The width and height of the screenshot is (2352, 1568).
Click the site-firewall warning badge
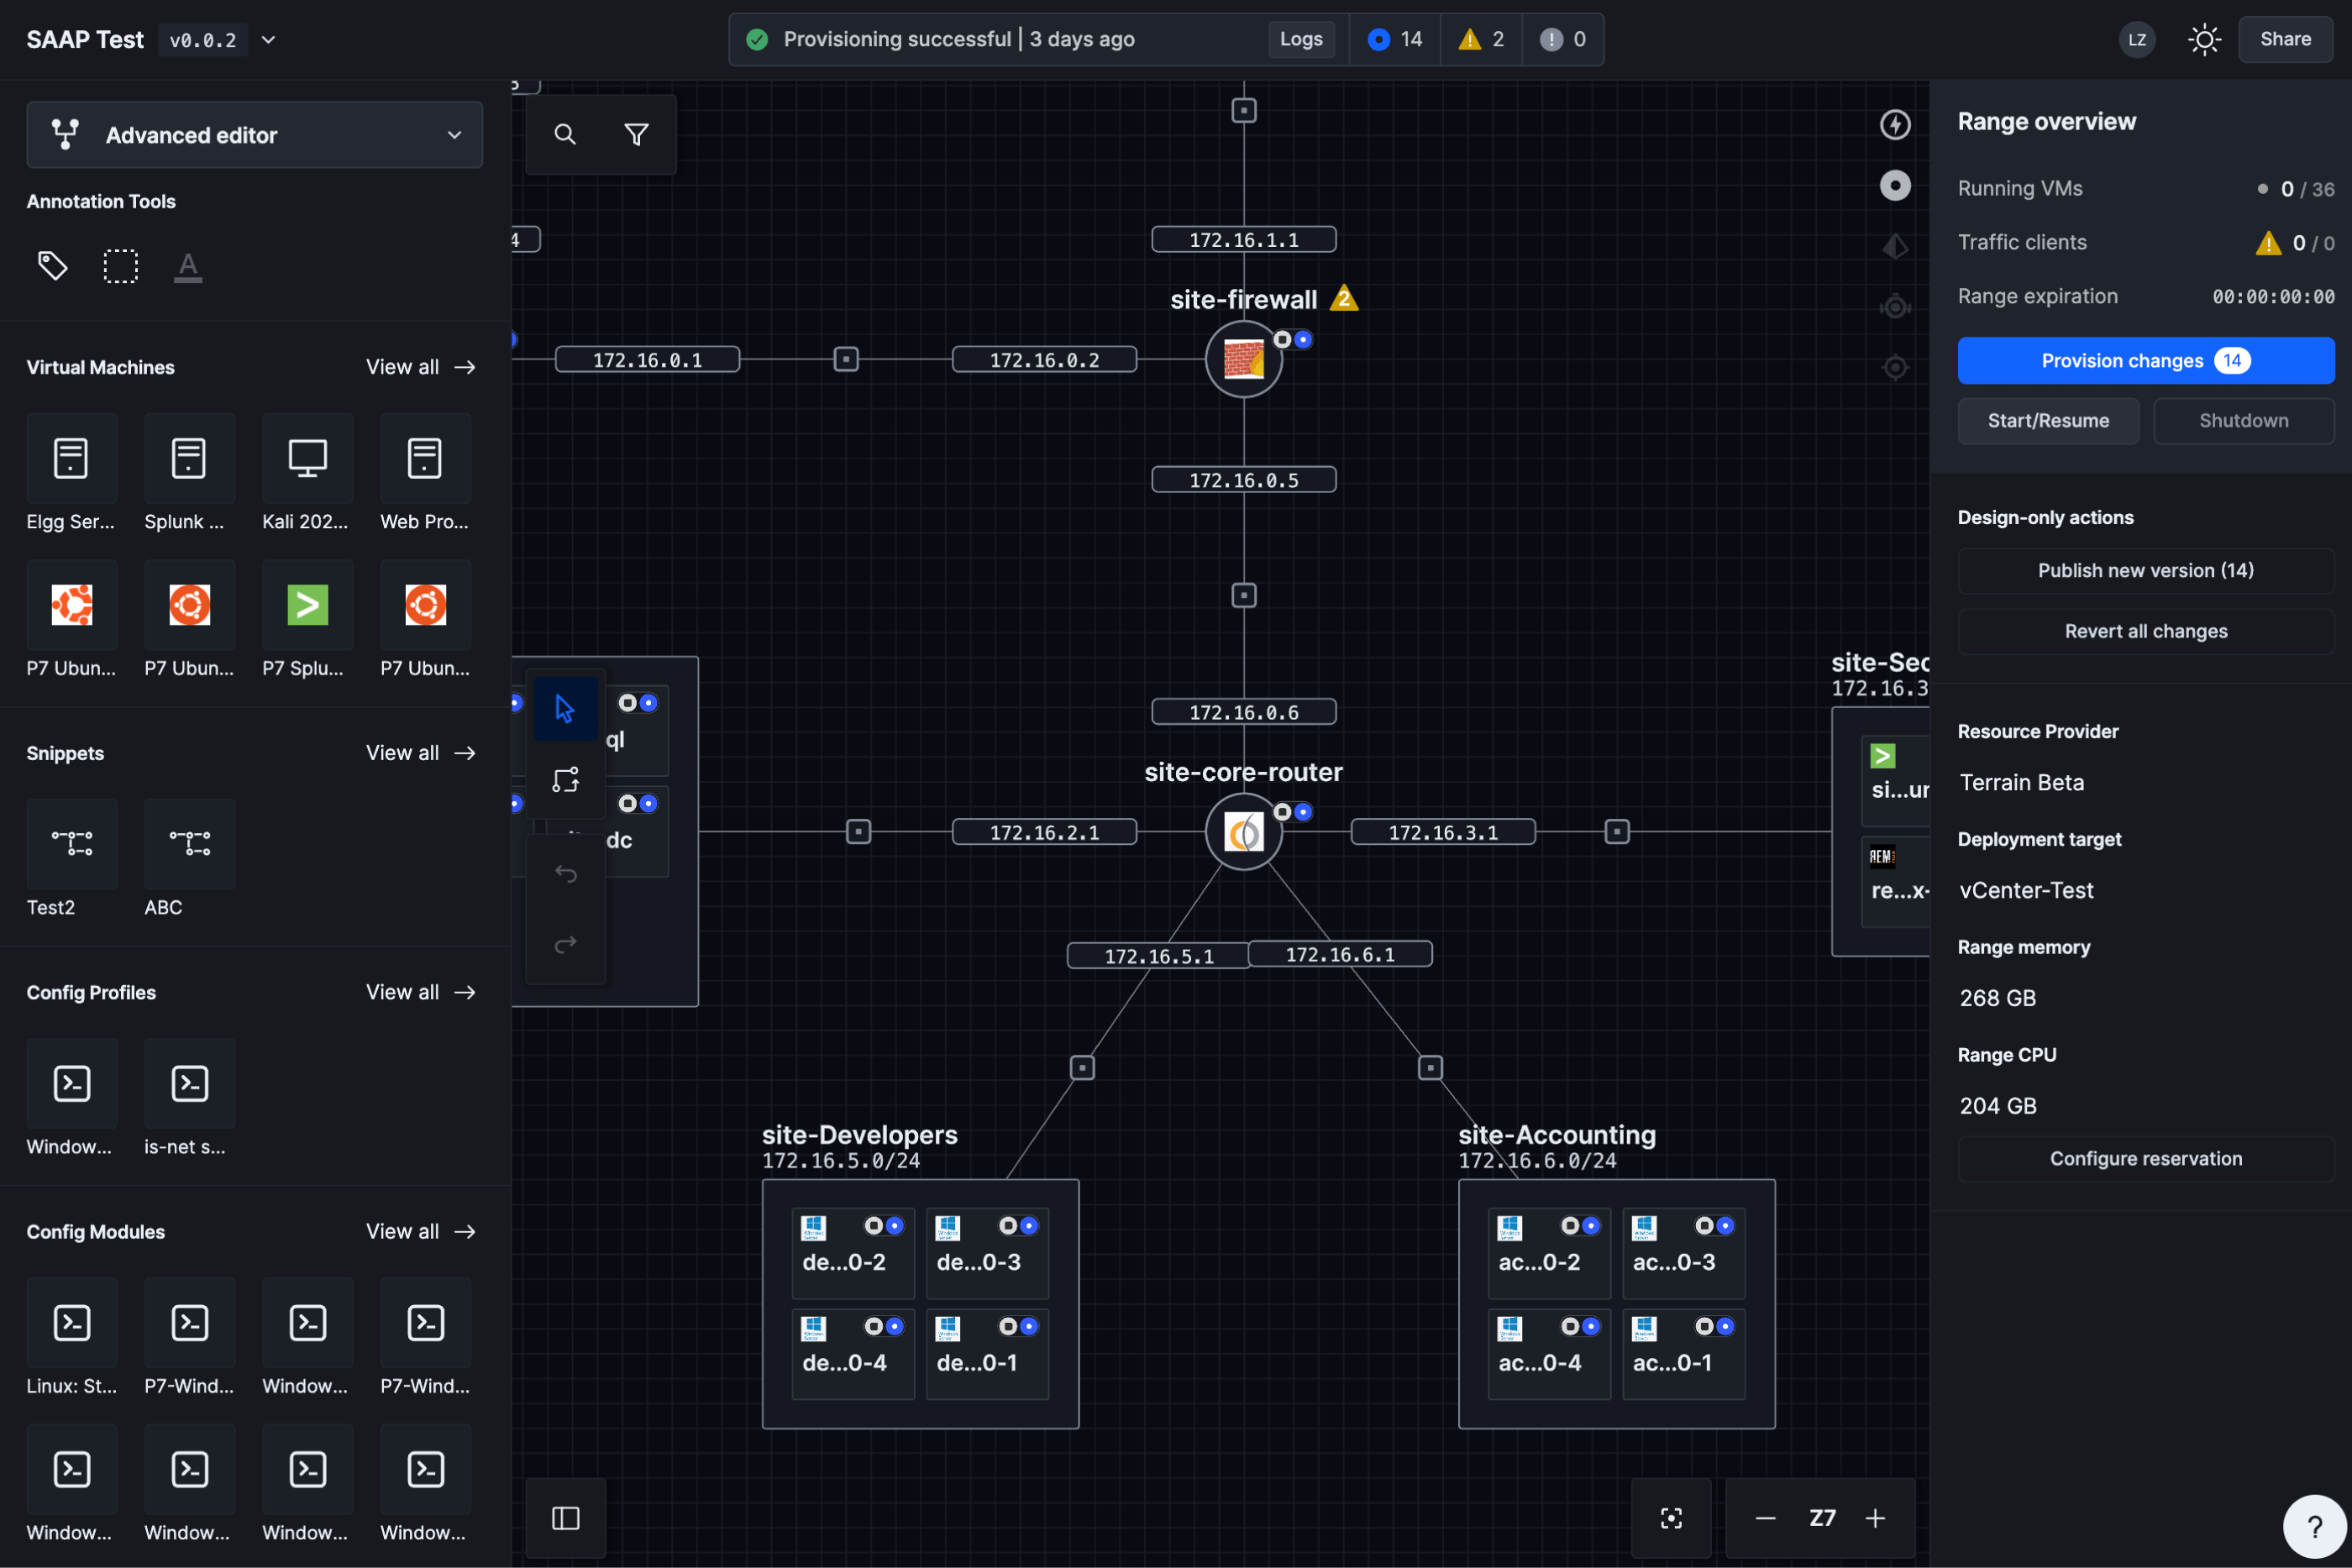coord(1344,298)
